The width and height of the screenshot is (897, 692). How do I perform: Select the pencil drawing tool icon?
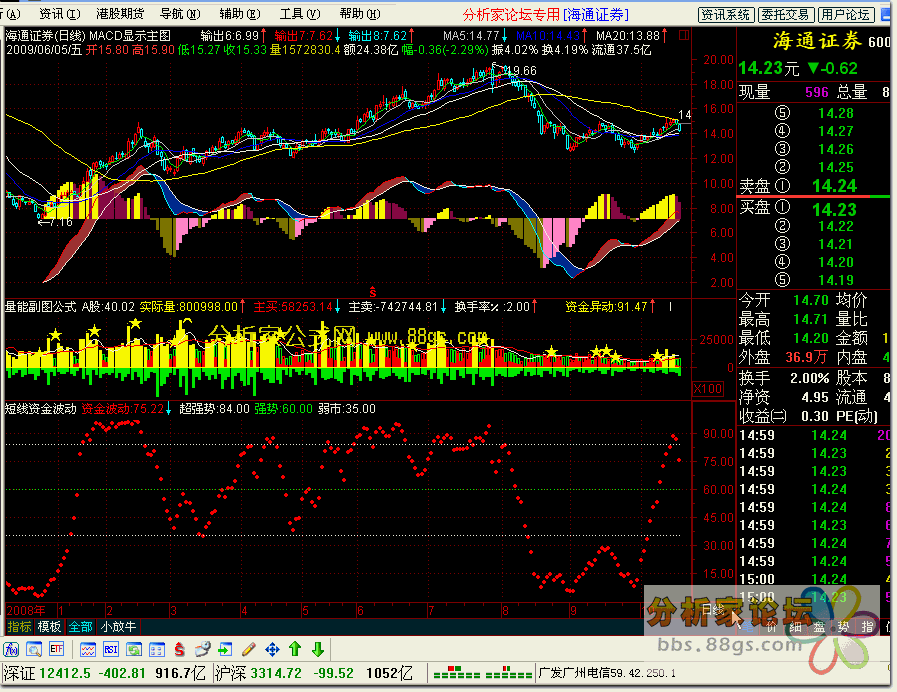point(248,650)
